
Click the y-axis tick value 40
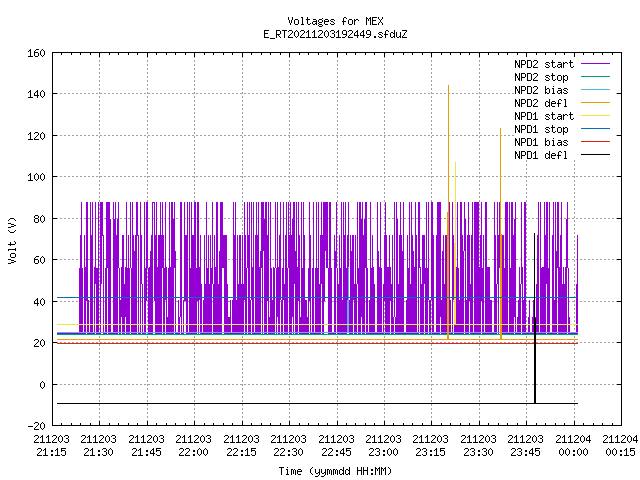[x=39, y=302]
